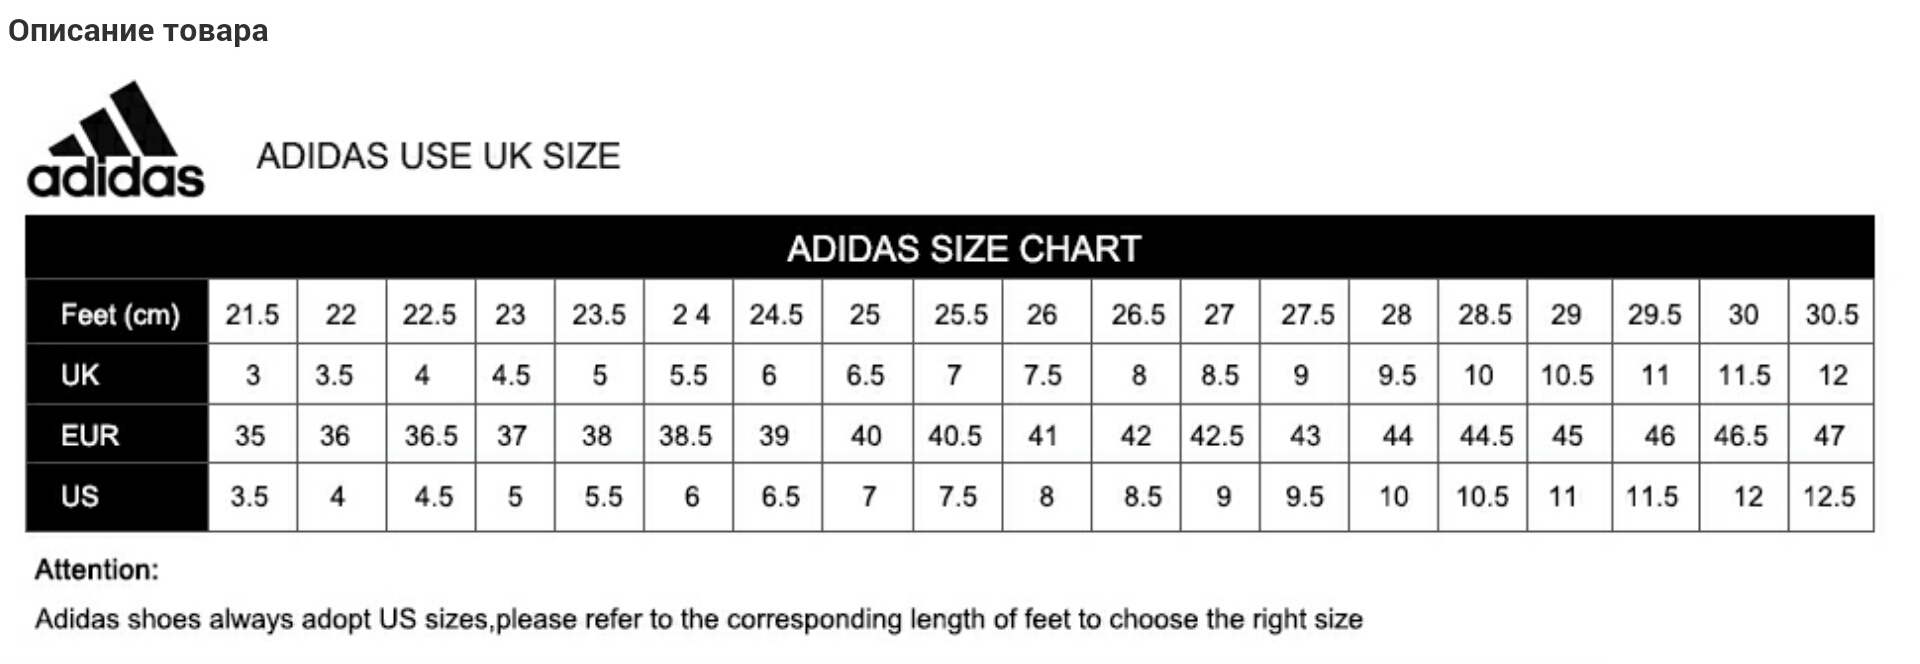Click the 'Attention:' label
The height and width of the screenshot is (664, 1920).
[97, 570]
